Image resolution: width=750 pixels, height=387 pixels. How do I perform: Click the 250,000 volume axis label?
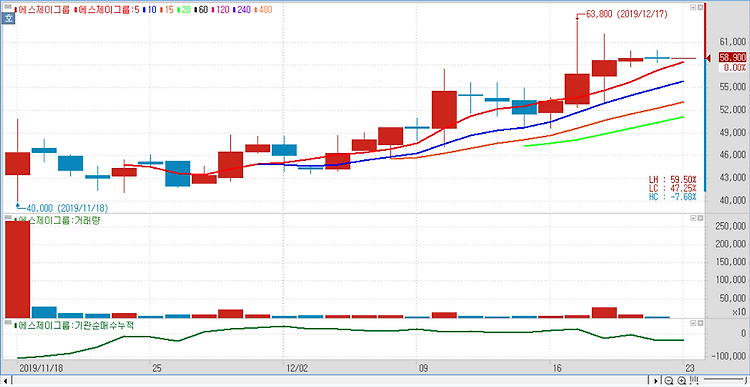pyautogui.click(x=730, y=227)
